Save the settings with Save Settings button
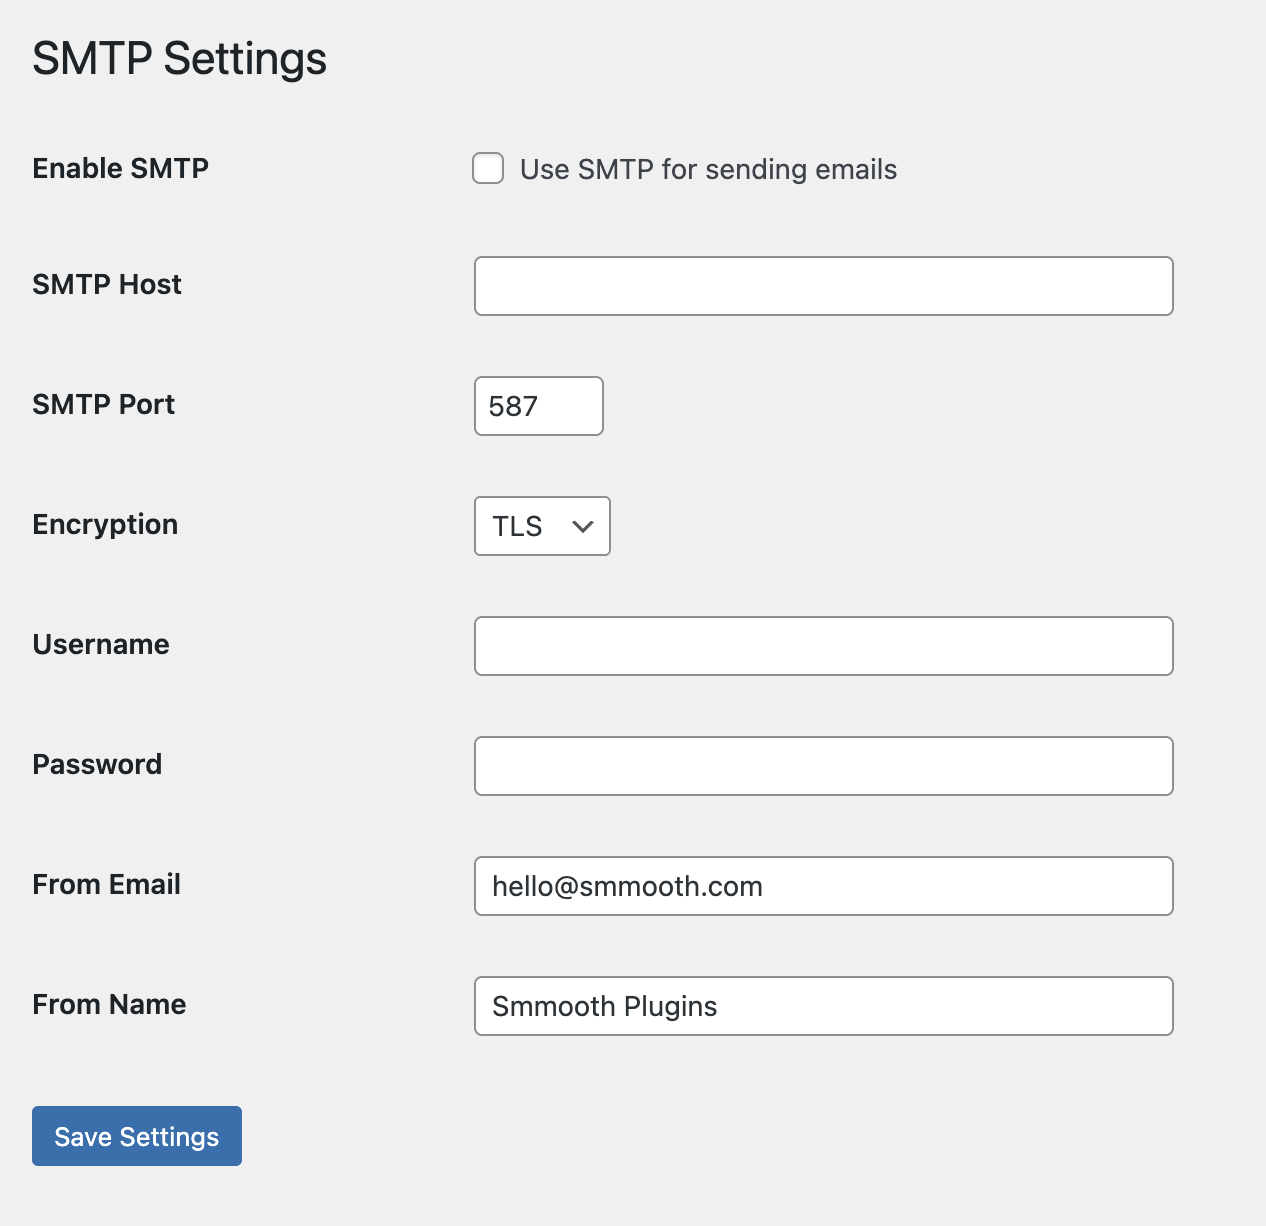Screen dimensions: 1266x1226 point(137,1136)
